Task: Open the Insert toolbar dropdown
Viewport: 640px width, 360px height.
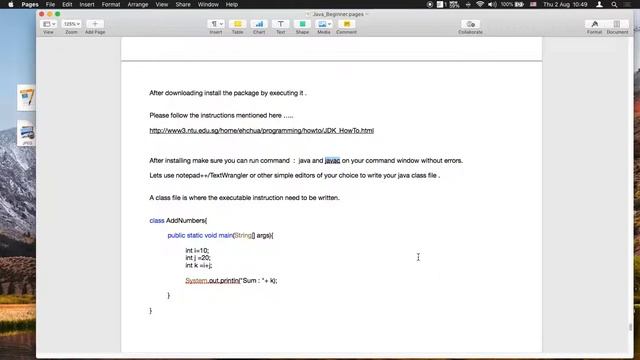Action: [216, 24]
